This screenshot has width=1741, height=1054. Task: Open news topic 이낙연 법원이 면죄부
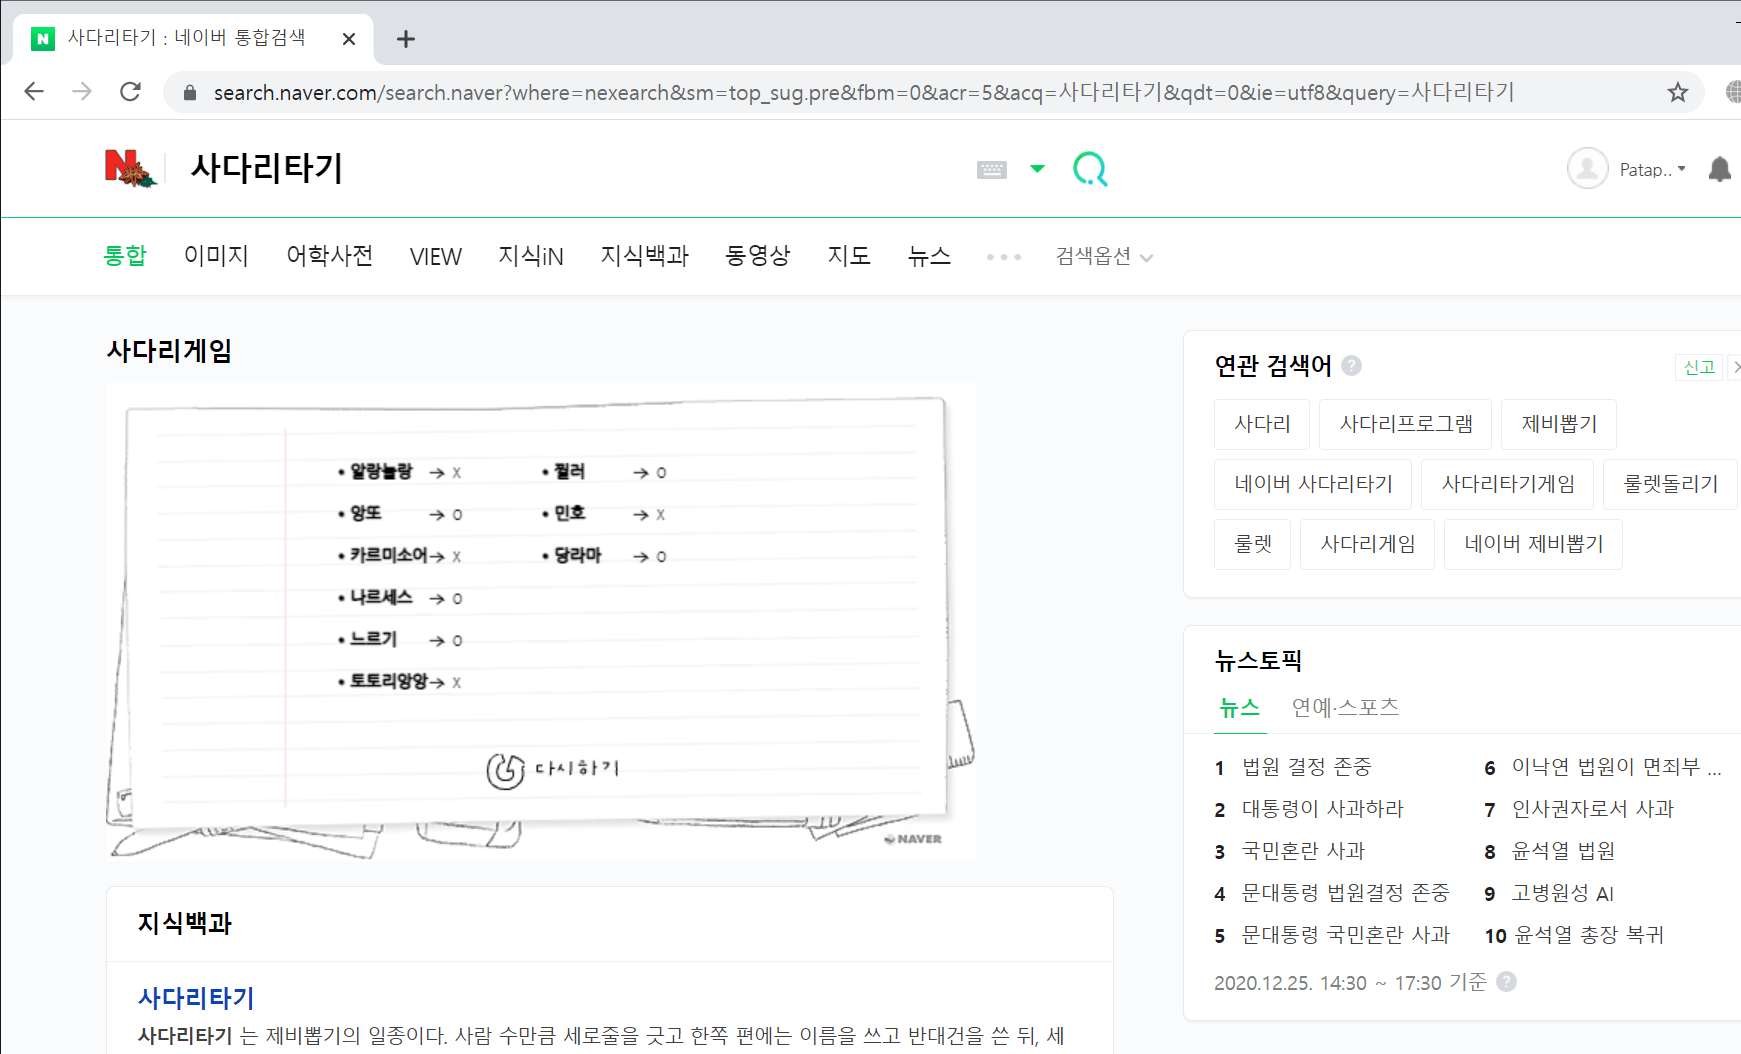pyautogui.click(x=1615, y=767)
